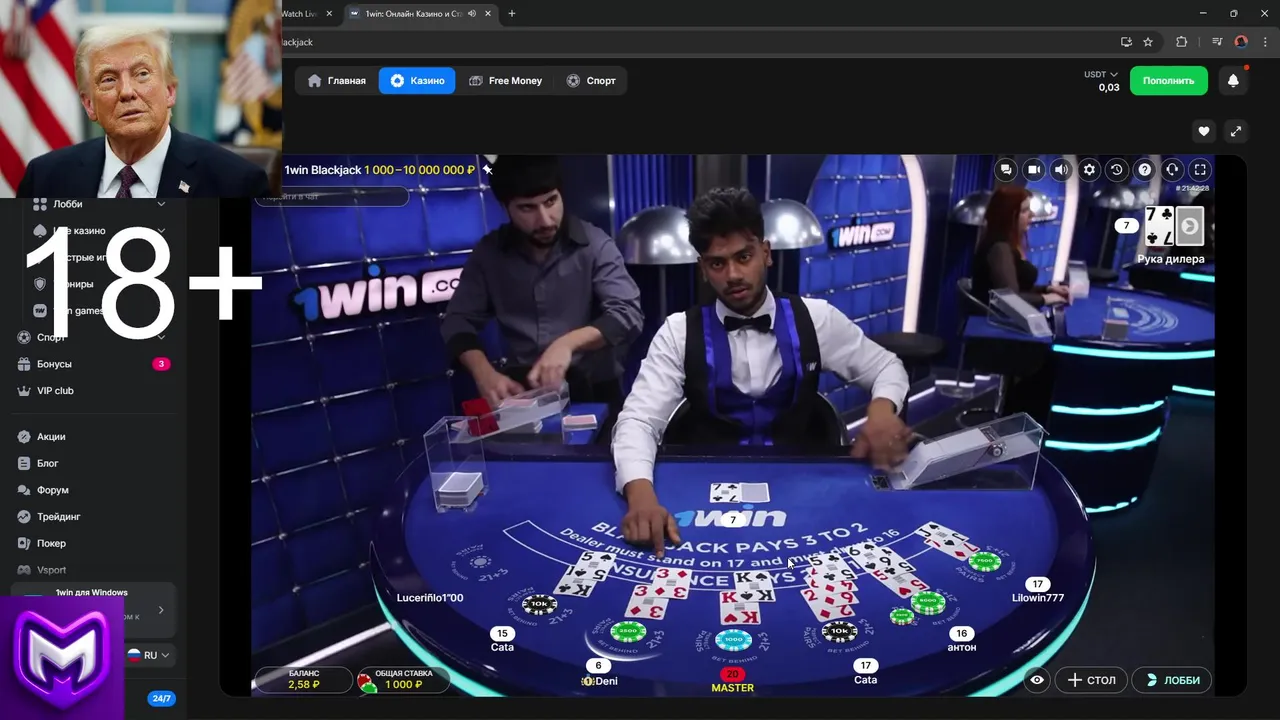The image size is (1280, 720).
Task: Open Блог sidebar link
Action: (48, 464)
